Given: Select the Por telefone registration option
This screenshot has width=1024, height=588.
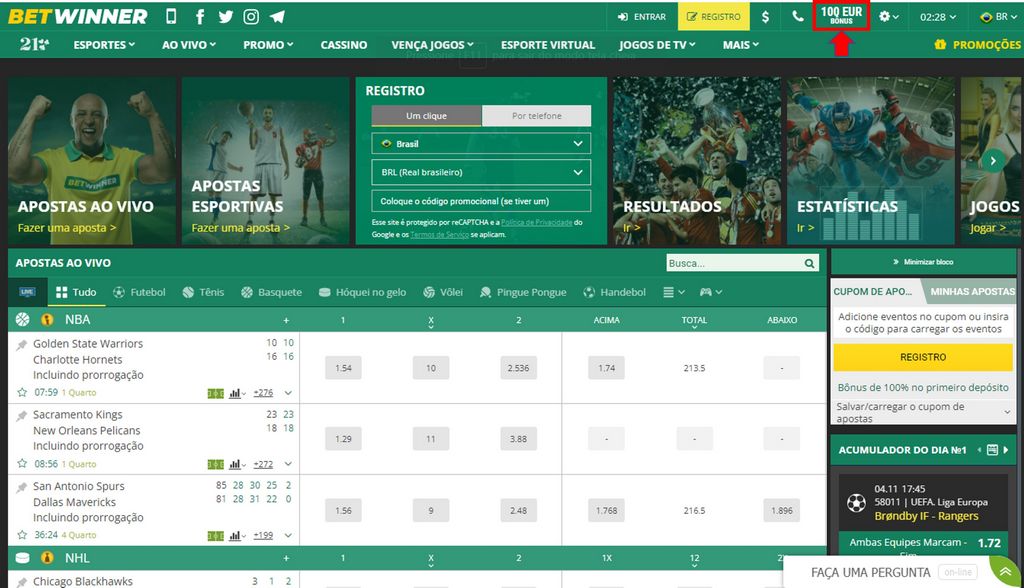Looking at the screenshot, I should tap(536, 116).
